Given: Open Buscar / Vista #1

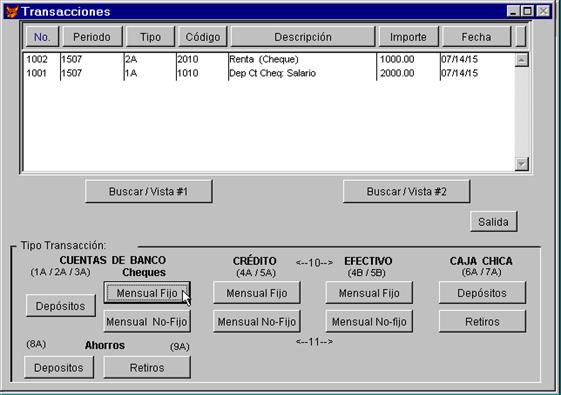Looking at the screenshot, I should [x=148, y=191].
